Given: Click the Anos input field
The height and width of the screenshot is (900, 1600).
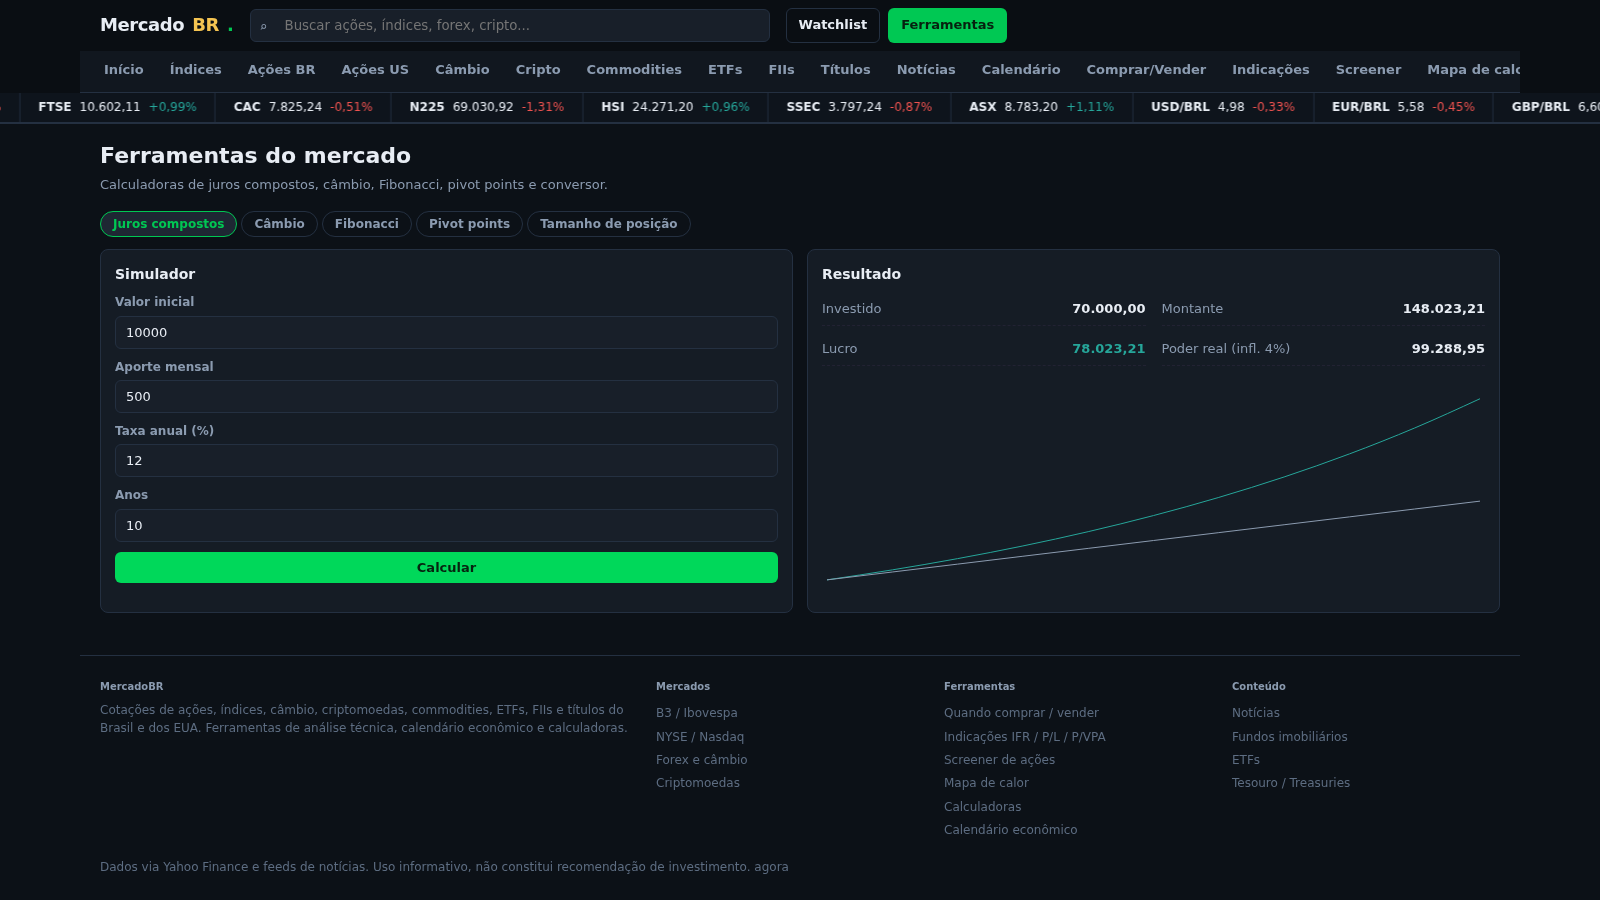Looking at the screenshot, I should [x=446, y=526].
